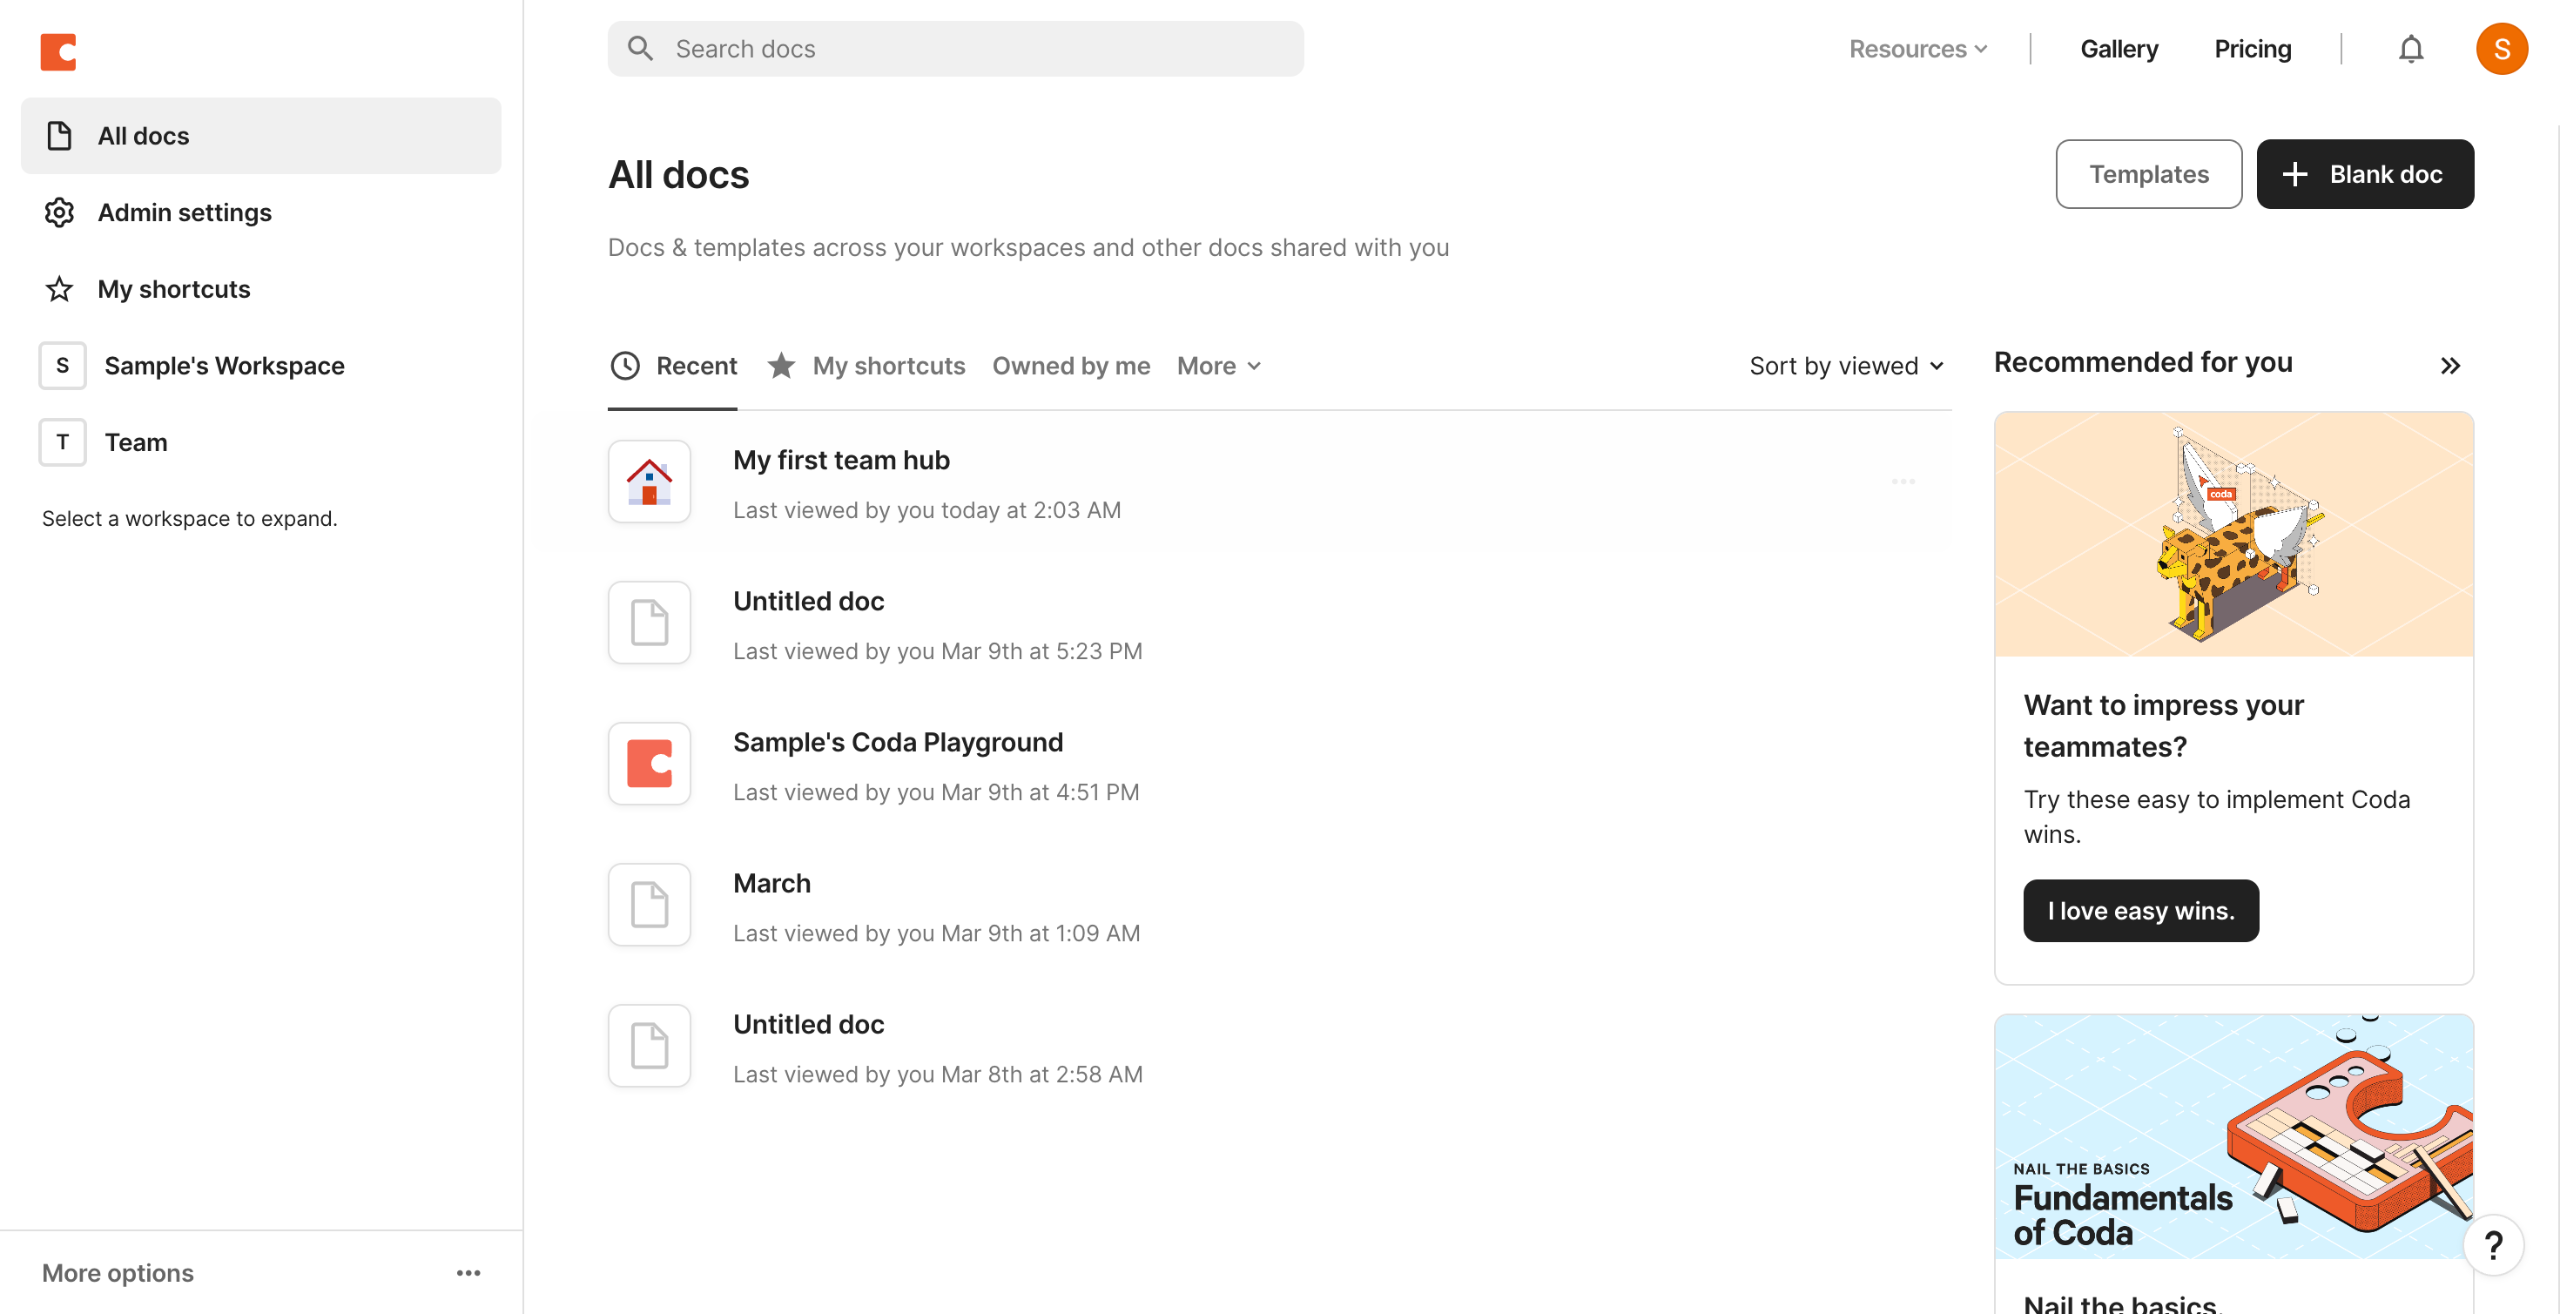Open the Sort by viewed dropdown
The width and height of the screenshot is (2560, 1314).
click(x=1846, y=366)
